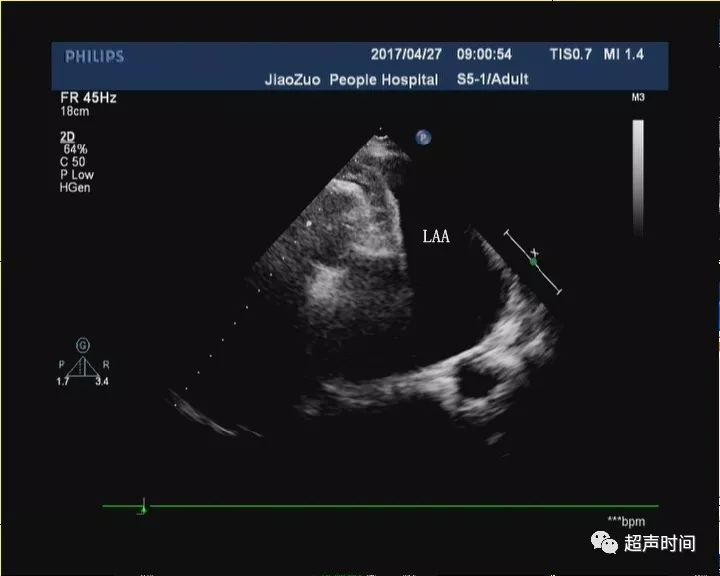
Task: Click the ECG trigger marker on green trace
Action: click(x=144, y=507)
